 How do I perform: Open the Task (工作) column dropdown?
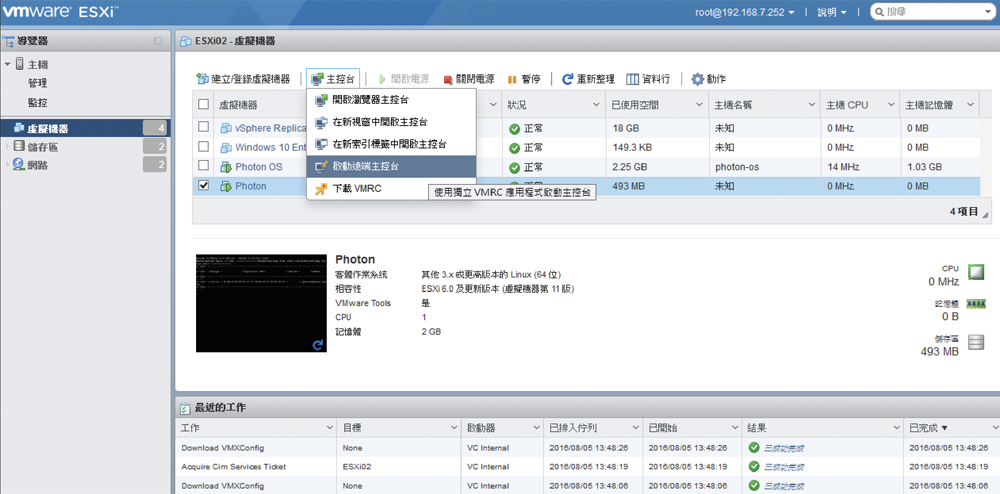[x=330, y=428]
